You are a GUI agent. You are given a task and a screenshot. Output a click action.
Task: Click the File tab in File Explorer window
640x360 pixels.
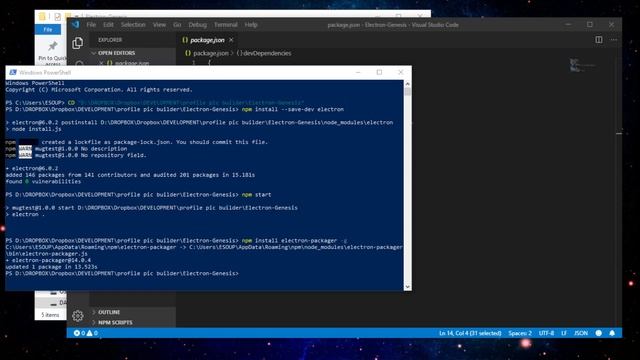tap(48, 29)
